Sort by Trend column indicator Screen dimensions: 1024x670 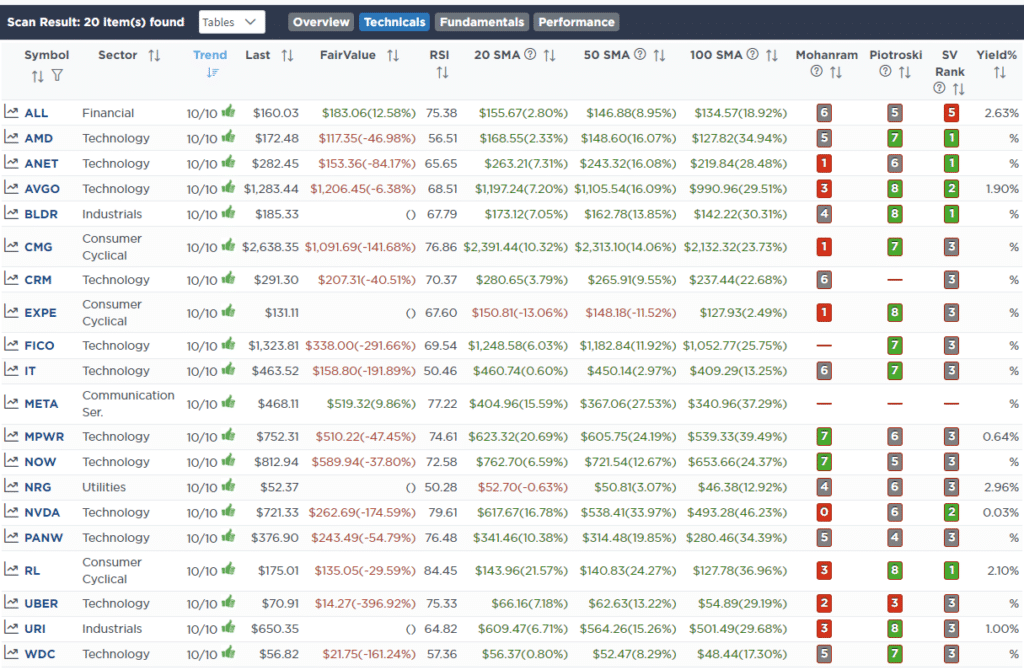212,72
